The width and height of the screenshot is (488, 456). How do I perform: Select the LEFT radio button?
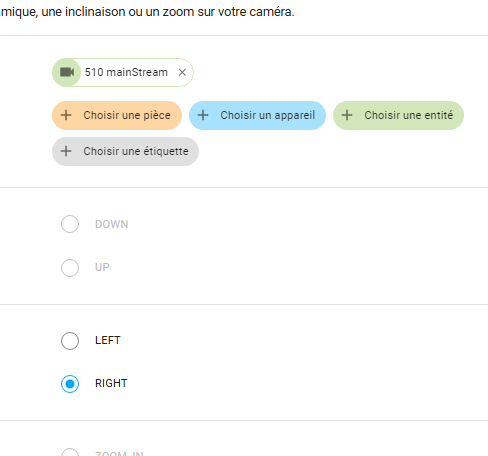pyautogui.click(x=70, y=341)
